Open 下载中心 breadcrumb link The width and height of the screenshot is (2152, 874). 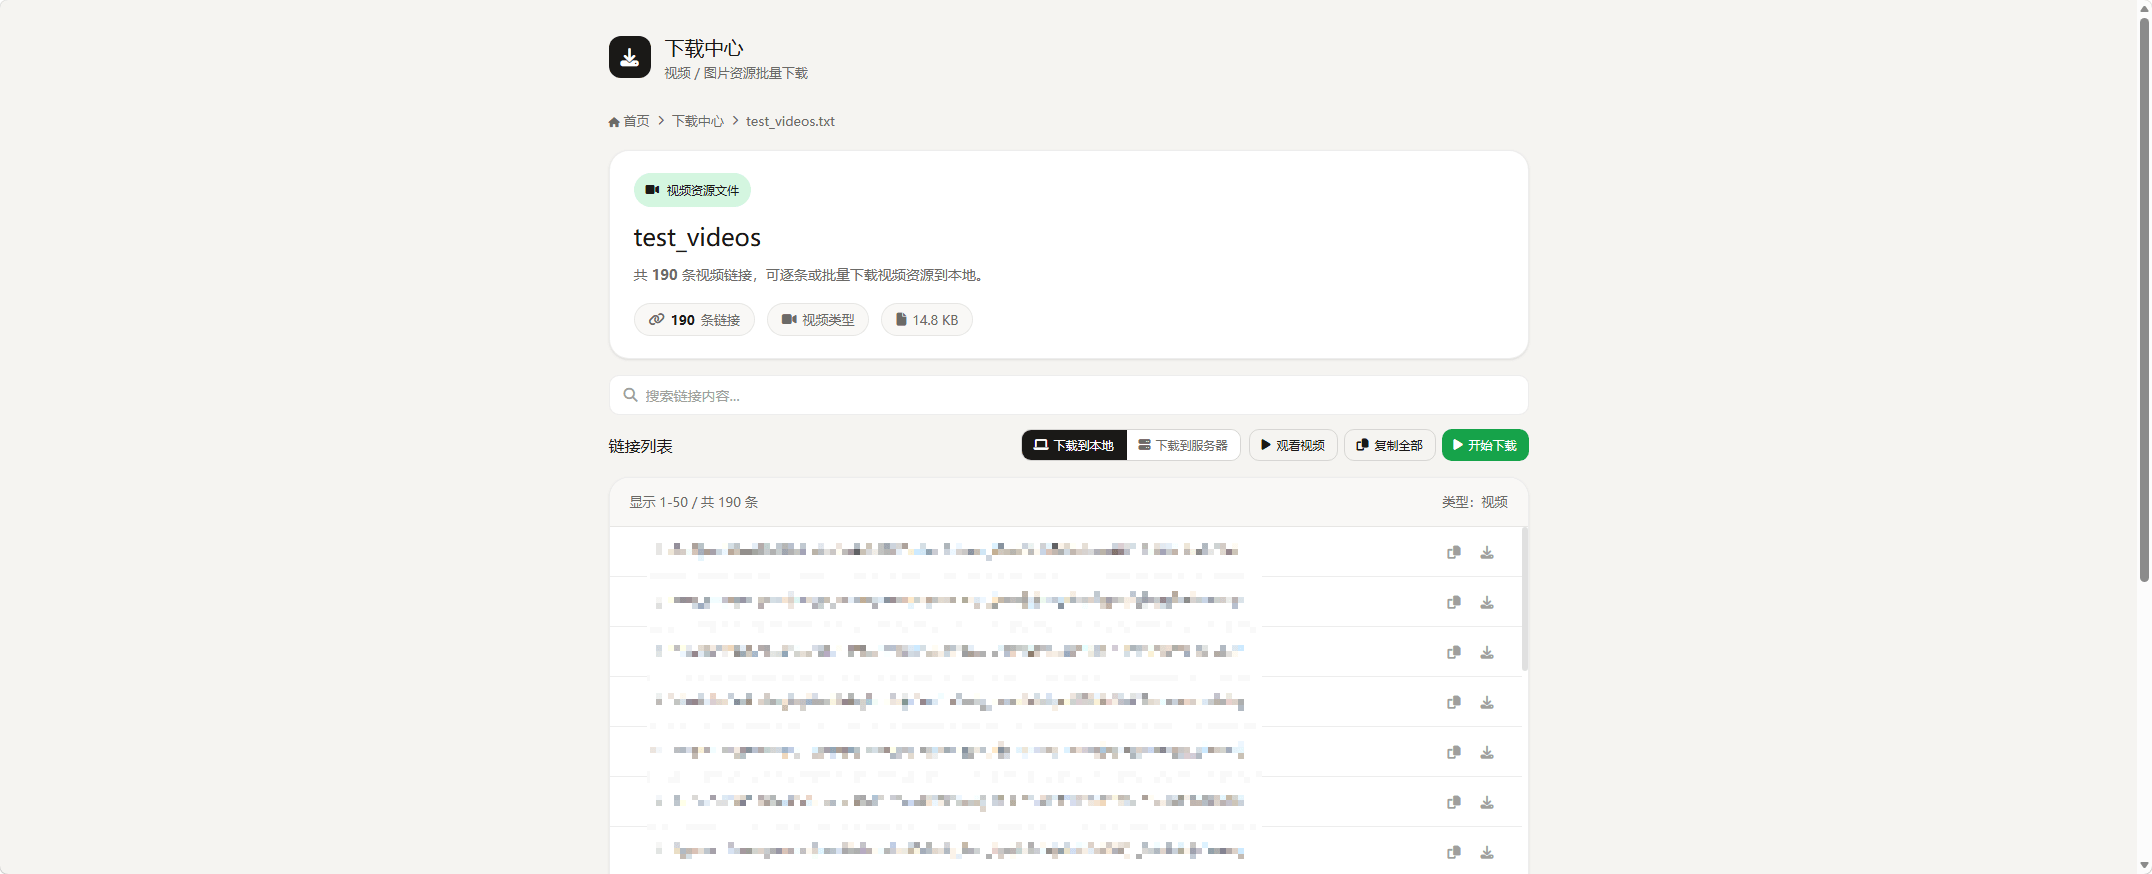point(698,121)
